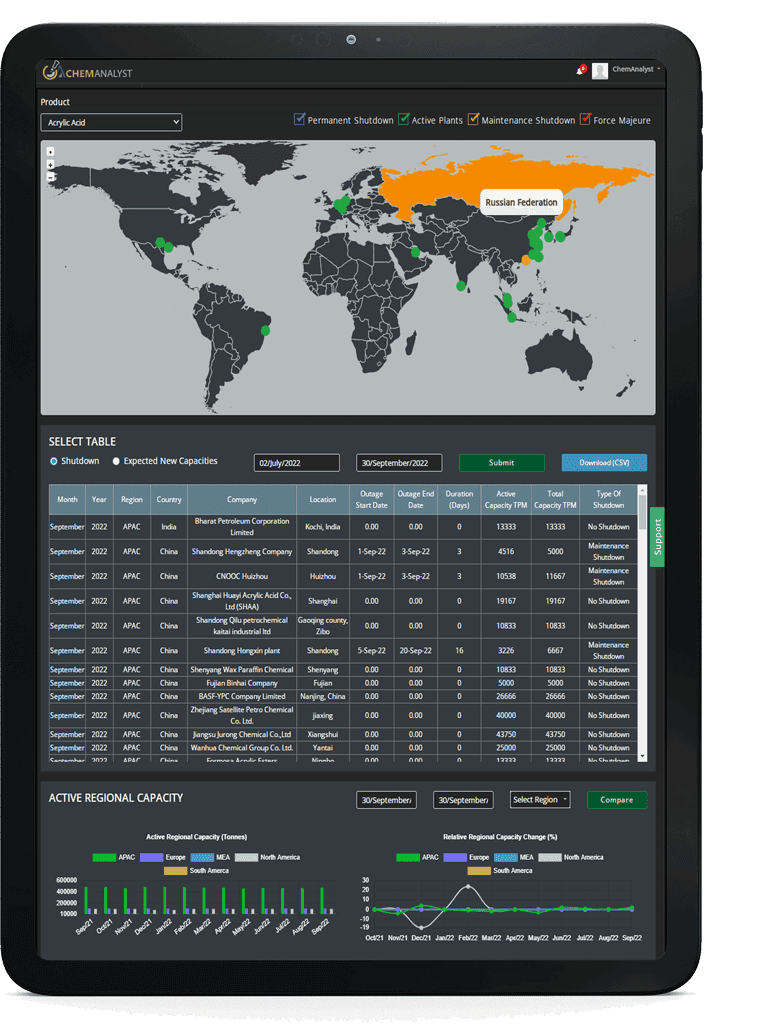Zoom in on the world map
Image resolution: width=768 pixels, height=1024 pixels.
pos(51,164)
